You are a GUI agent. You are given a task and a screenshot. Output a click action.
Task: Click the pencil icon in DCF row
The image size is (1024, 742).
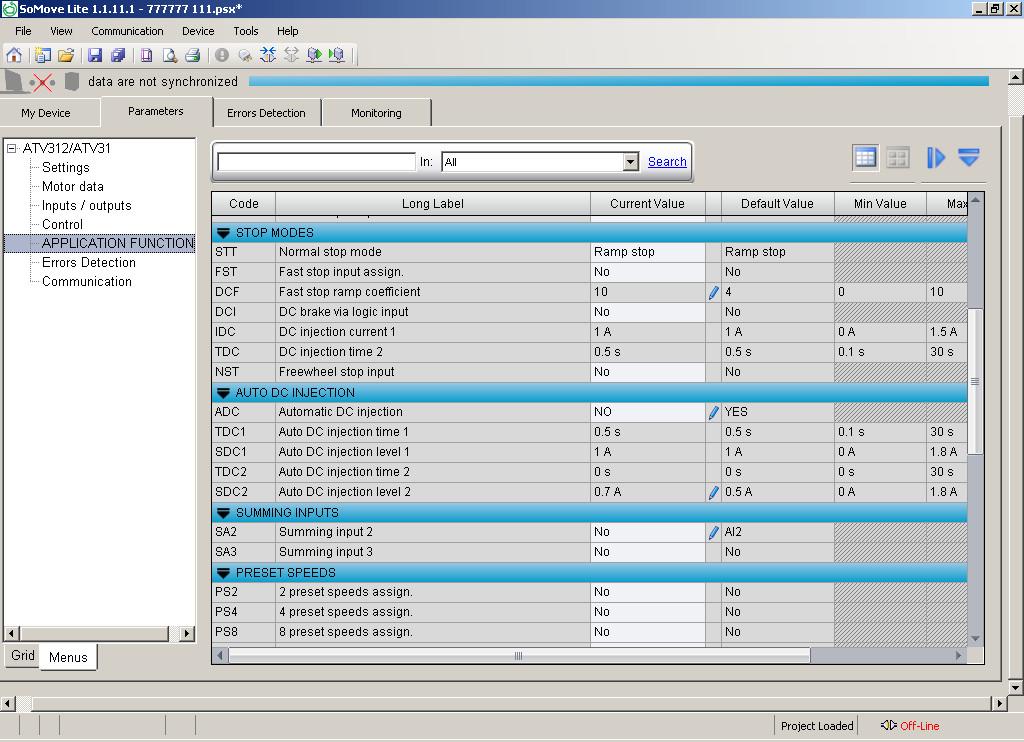coord(713,292)
